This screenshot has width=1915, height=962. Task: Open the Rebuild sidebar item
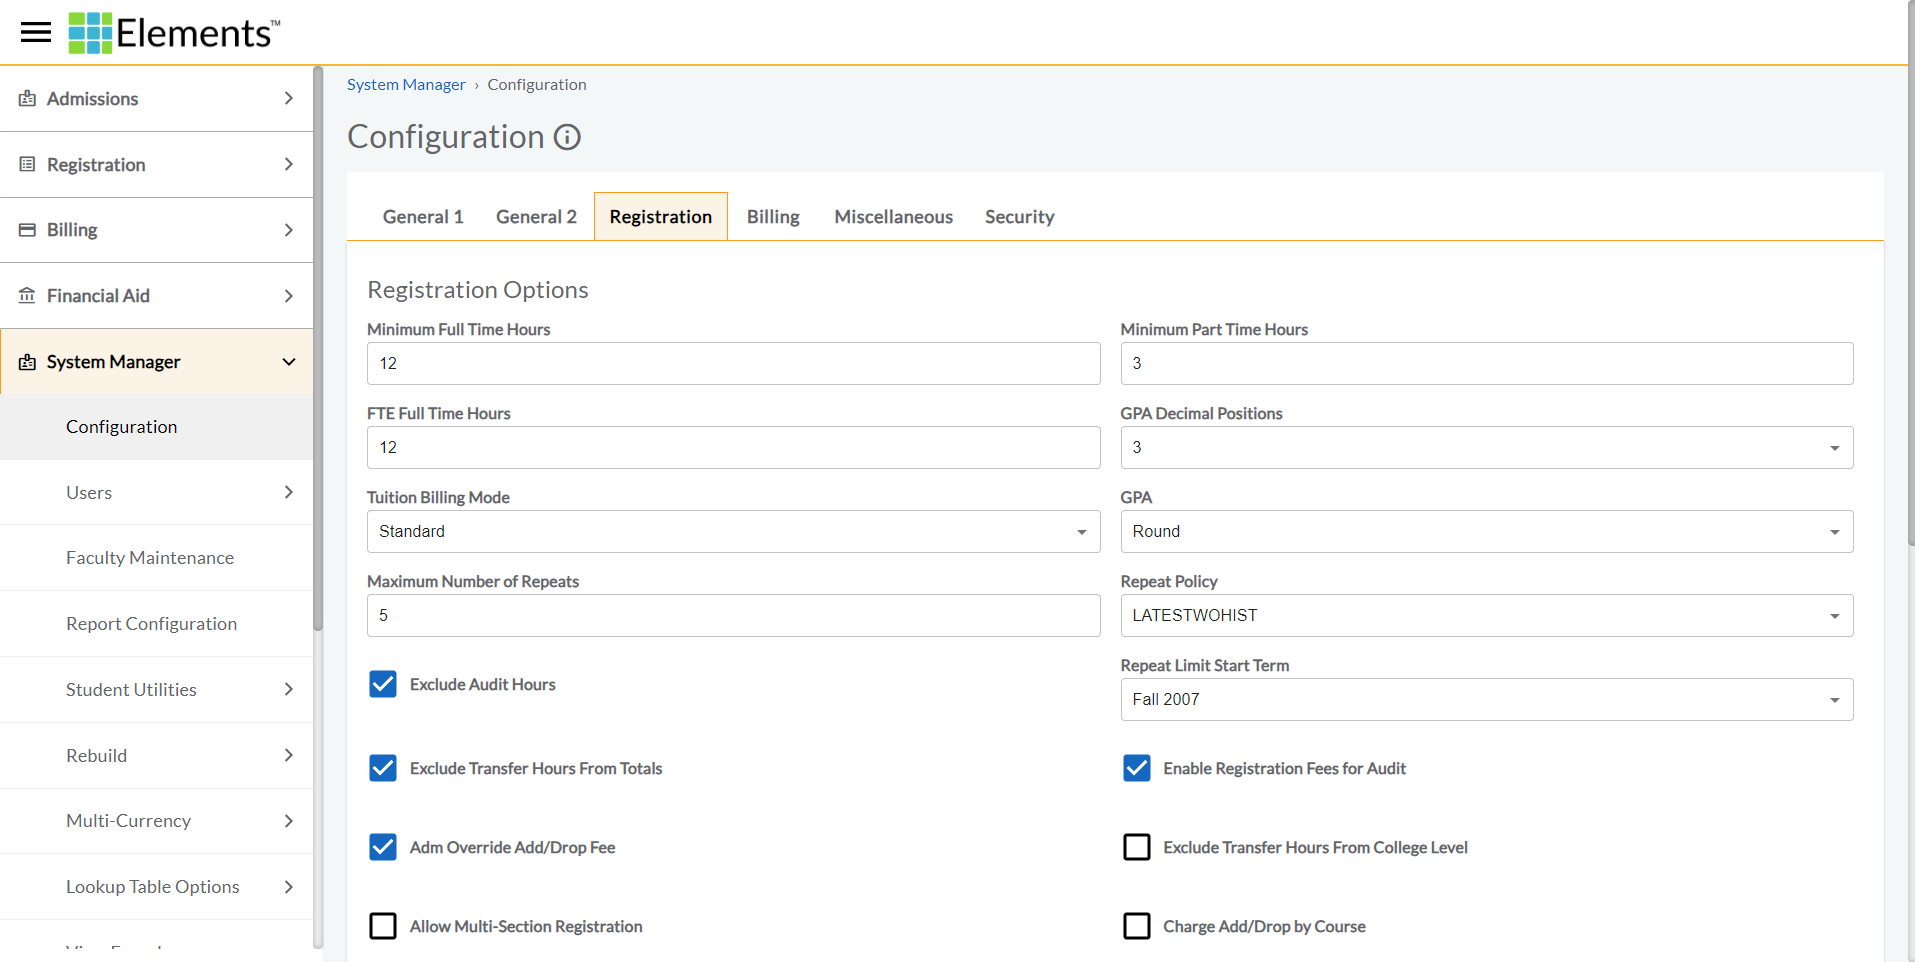[x=156, y=755]
